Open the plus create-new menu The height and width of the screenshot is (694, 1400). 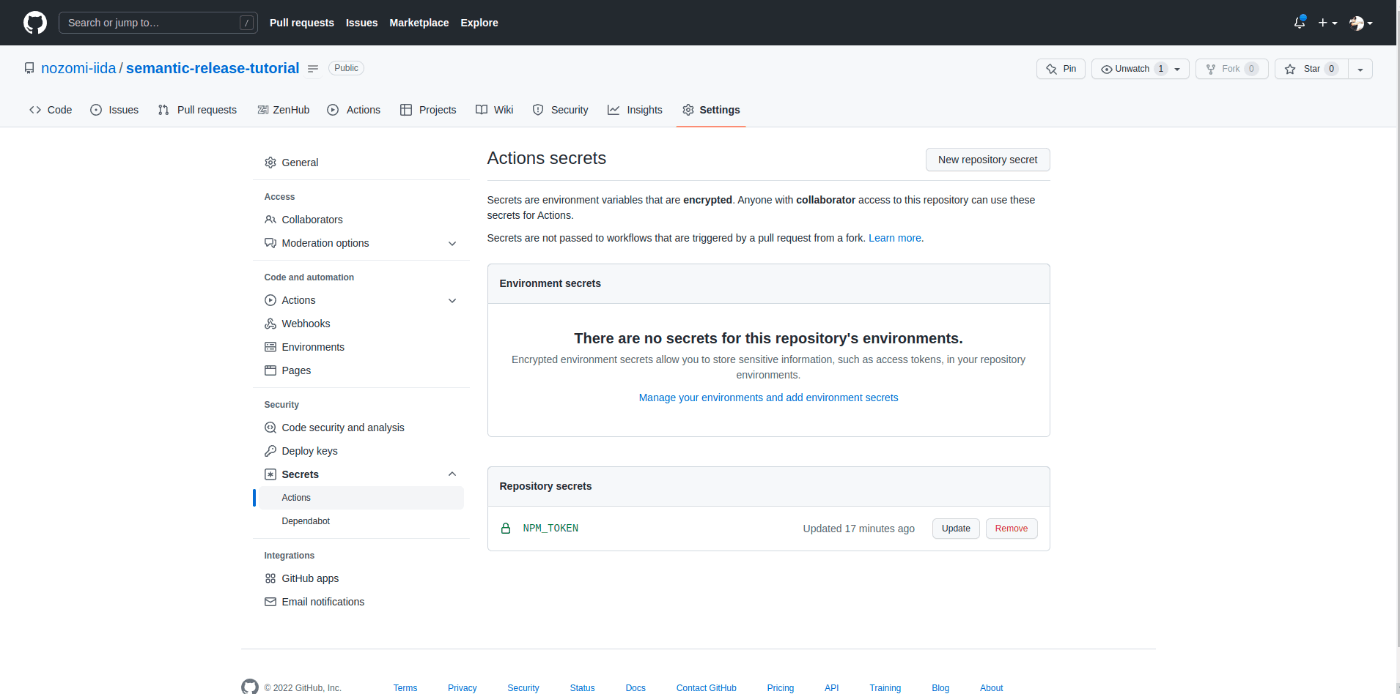click(x=1327, y=22)
